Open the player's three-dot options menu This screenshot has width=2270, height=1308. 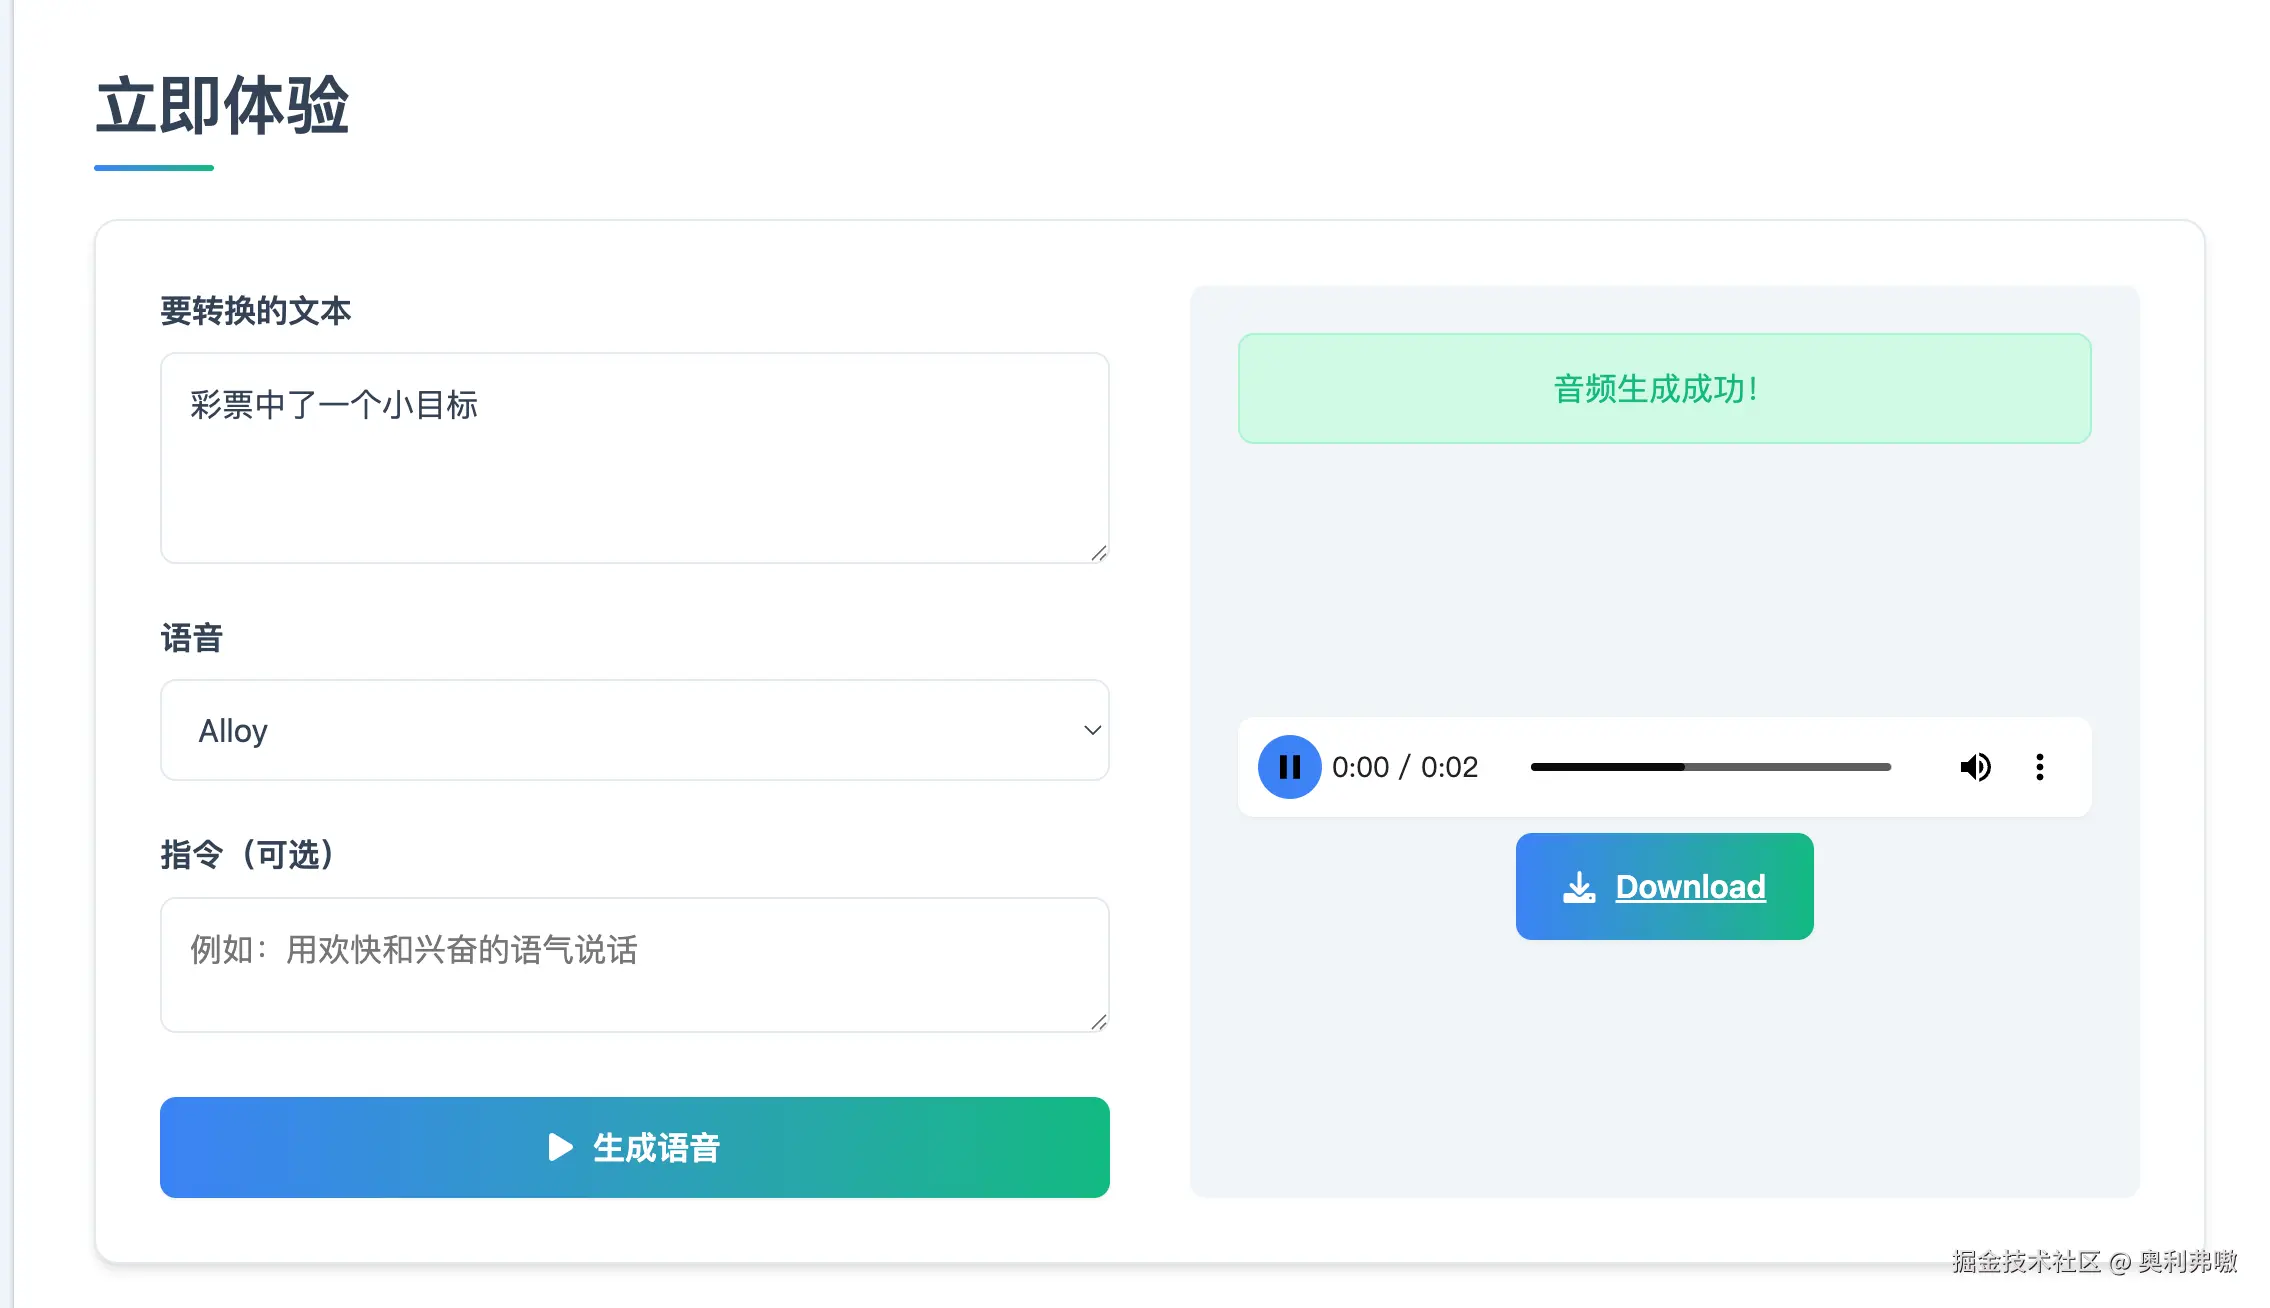2040,767
